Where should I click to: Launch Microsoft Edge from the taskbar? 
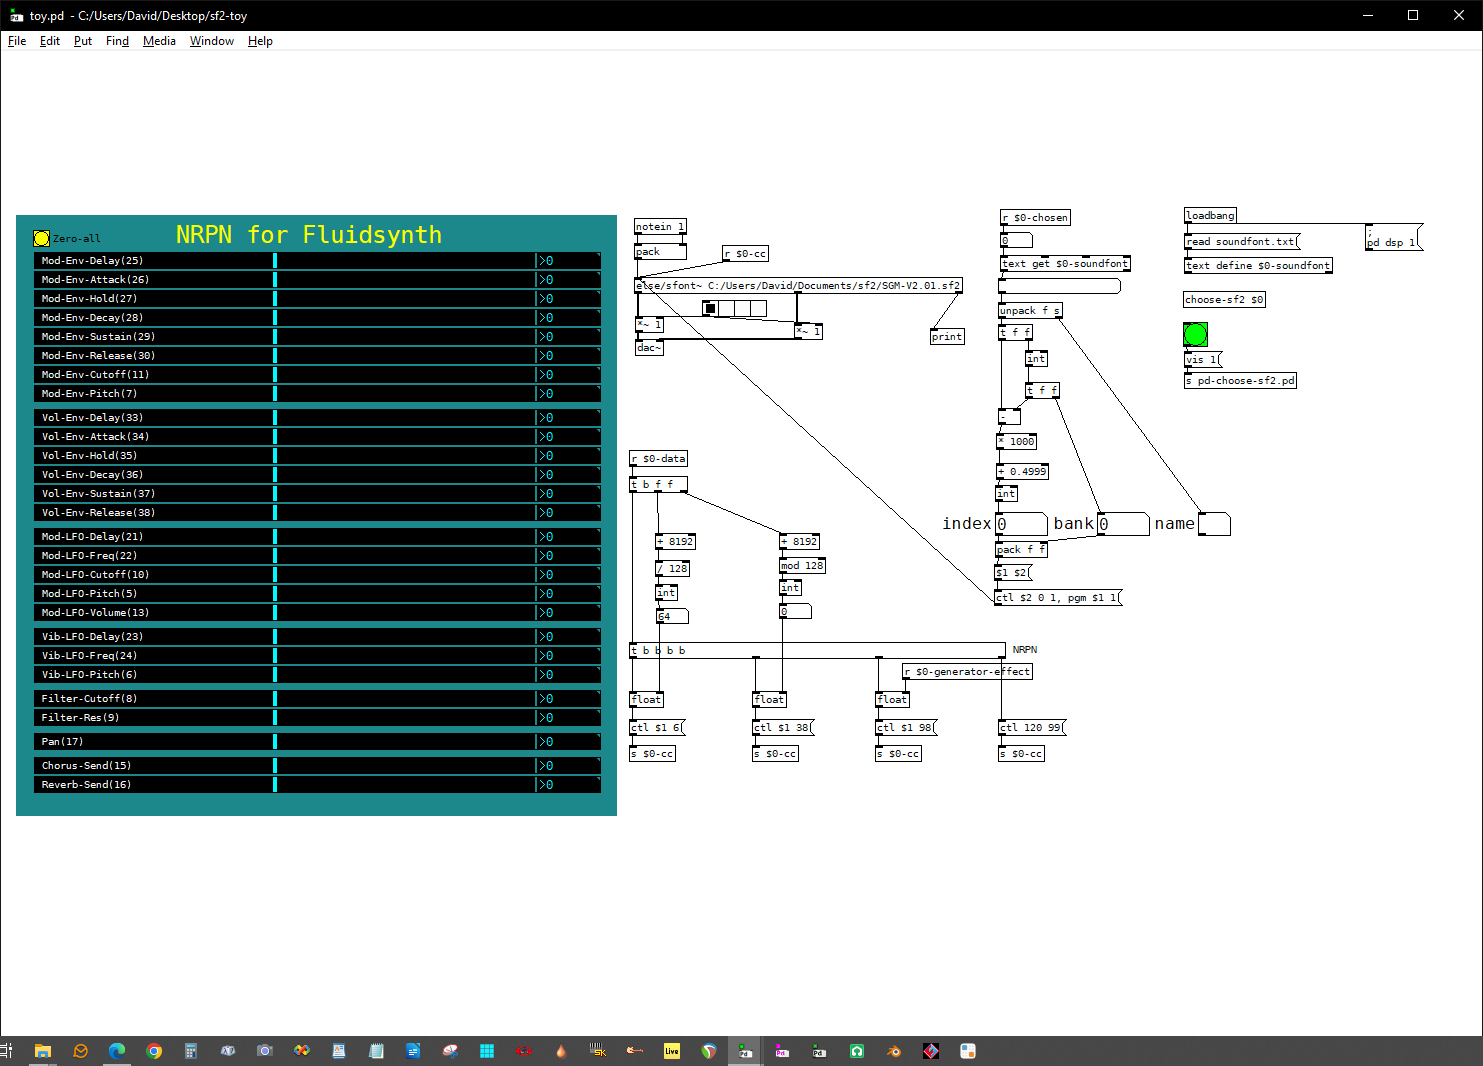point(117,1051)
